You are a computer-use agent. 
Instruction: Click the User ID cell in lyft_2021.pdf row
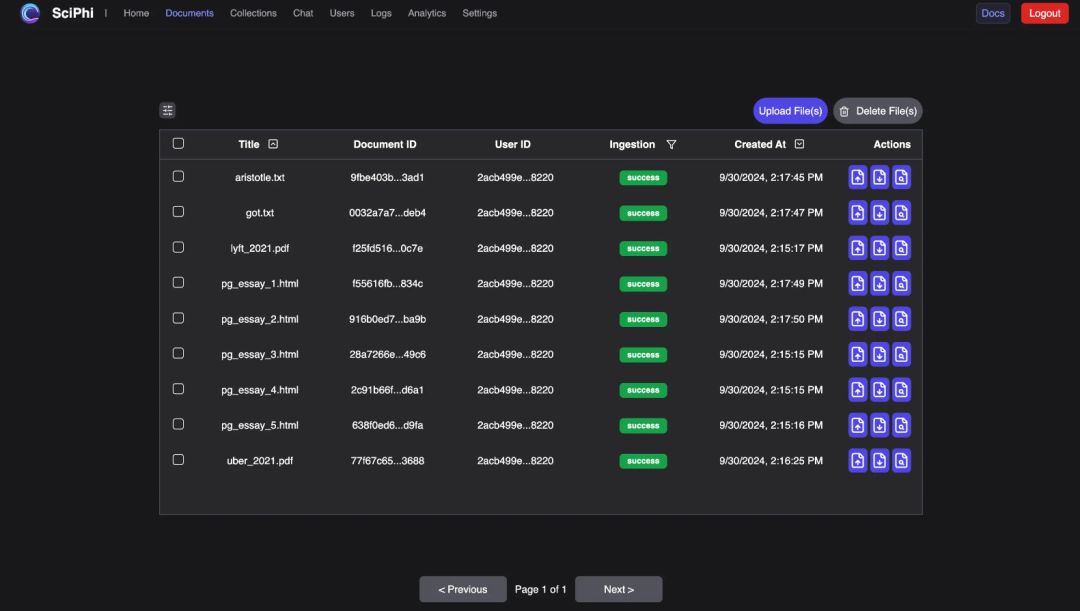[x=515, y=248]
